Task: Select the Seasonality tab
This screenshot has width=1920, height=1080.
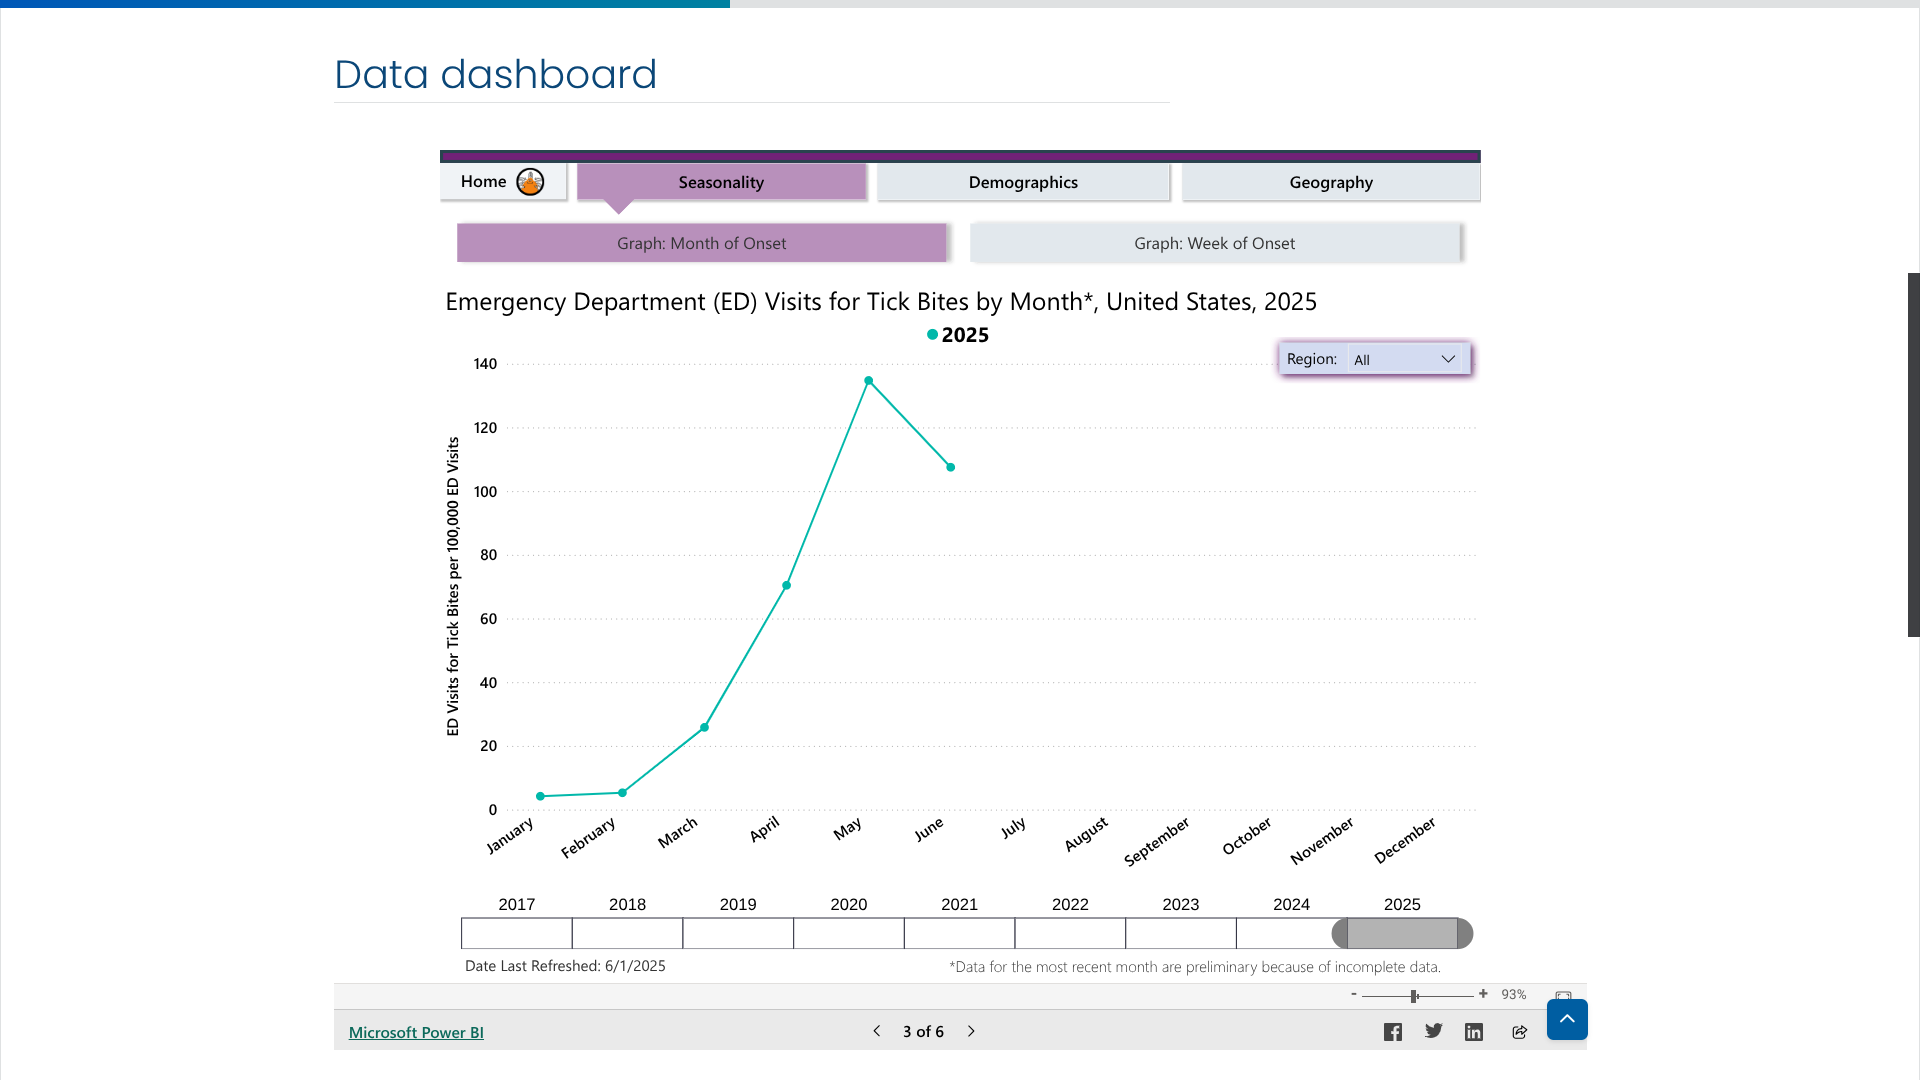Action: pos(720,182)
